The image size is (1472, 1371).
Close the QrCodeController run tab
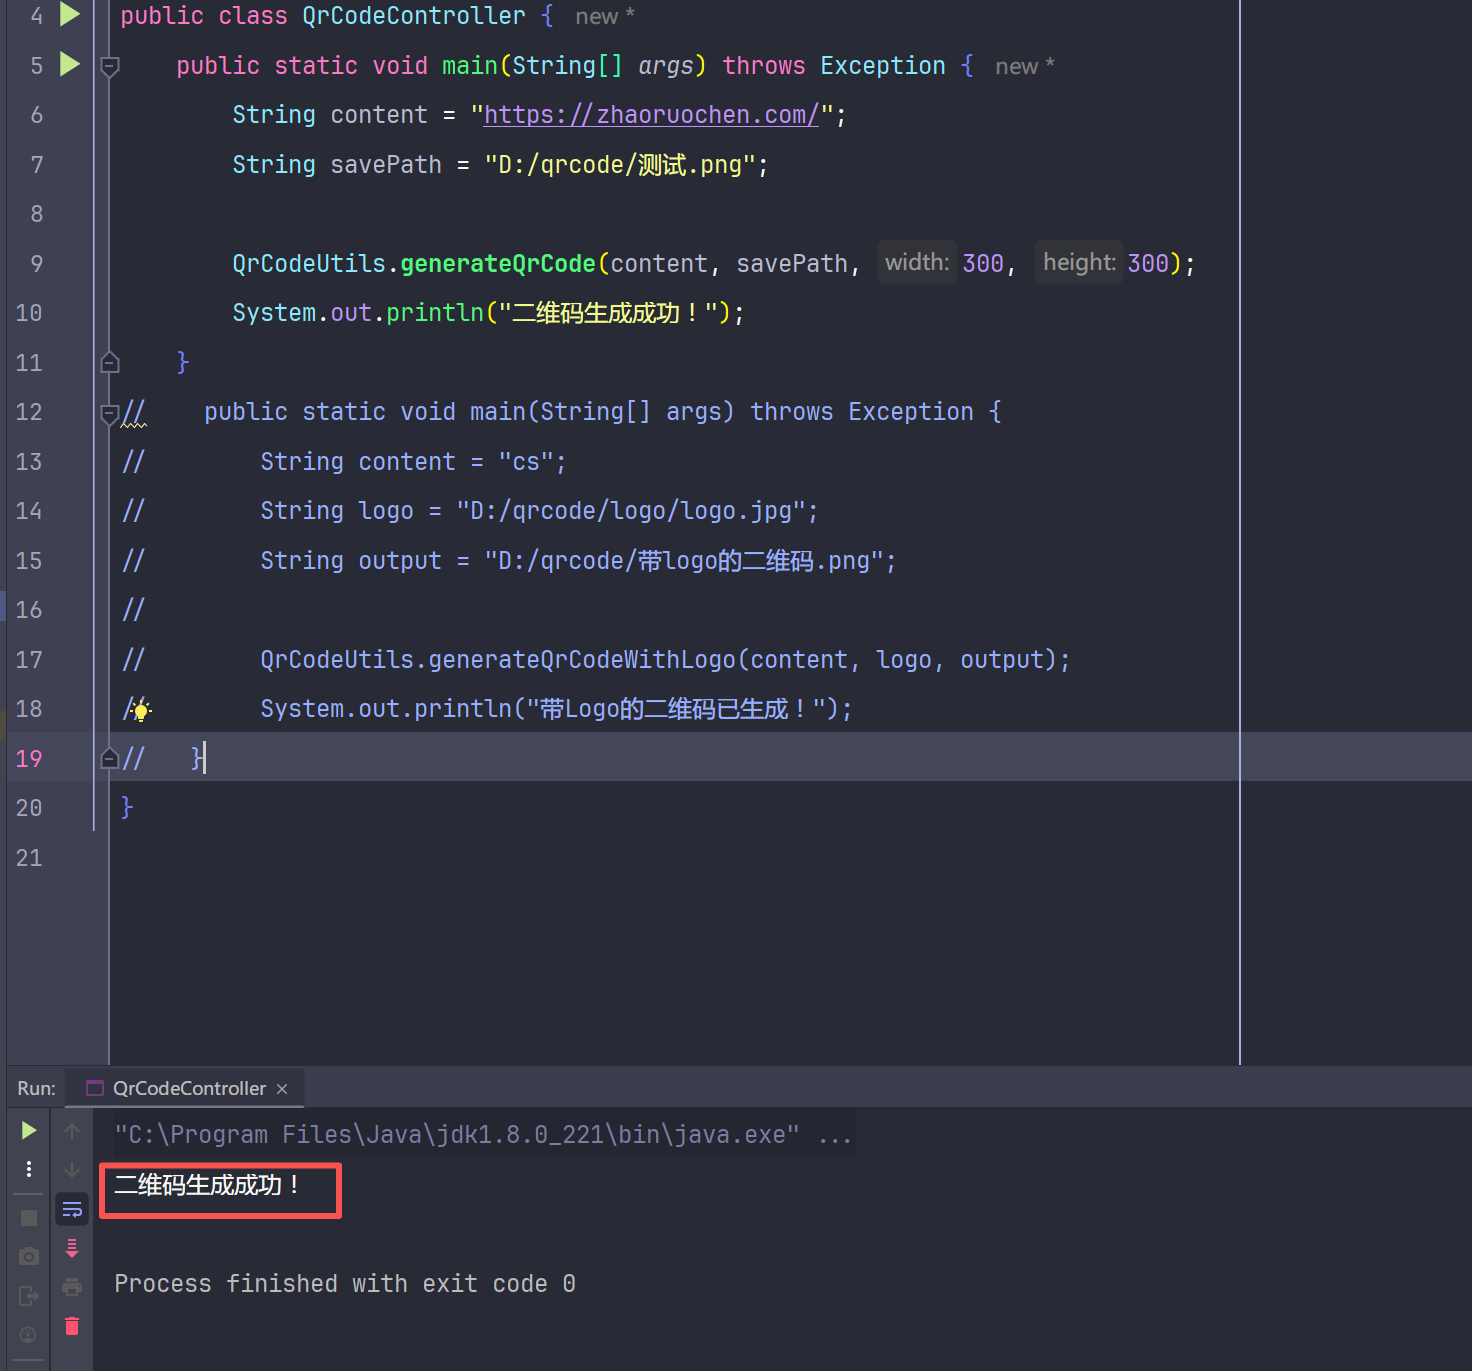pos(282,1089)
